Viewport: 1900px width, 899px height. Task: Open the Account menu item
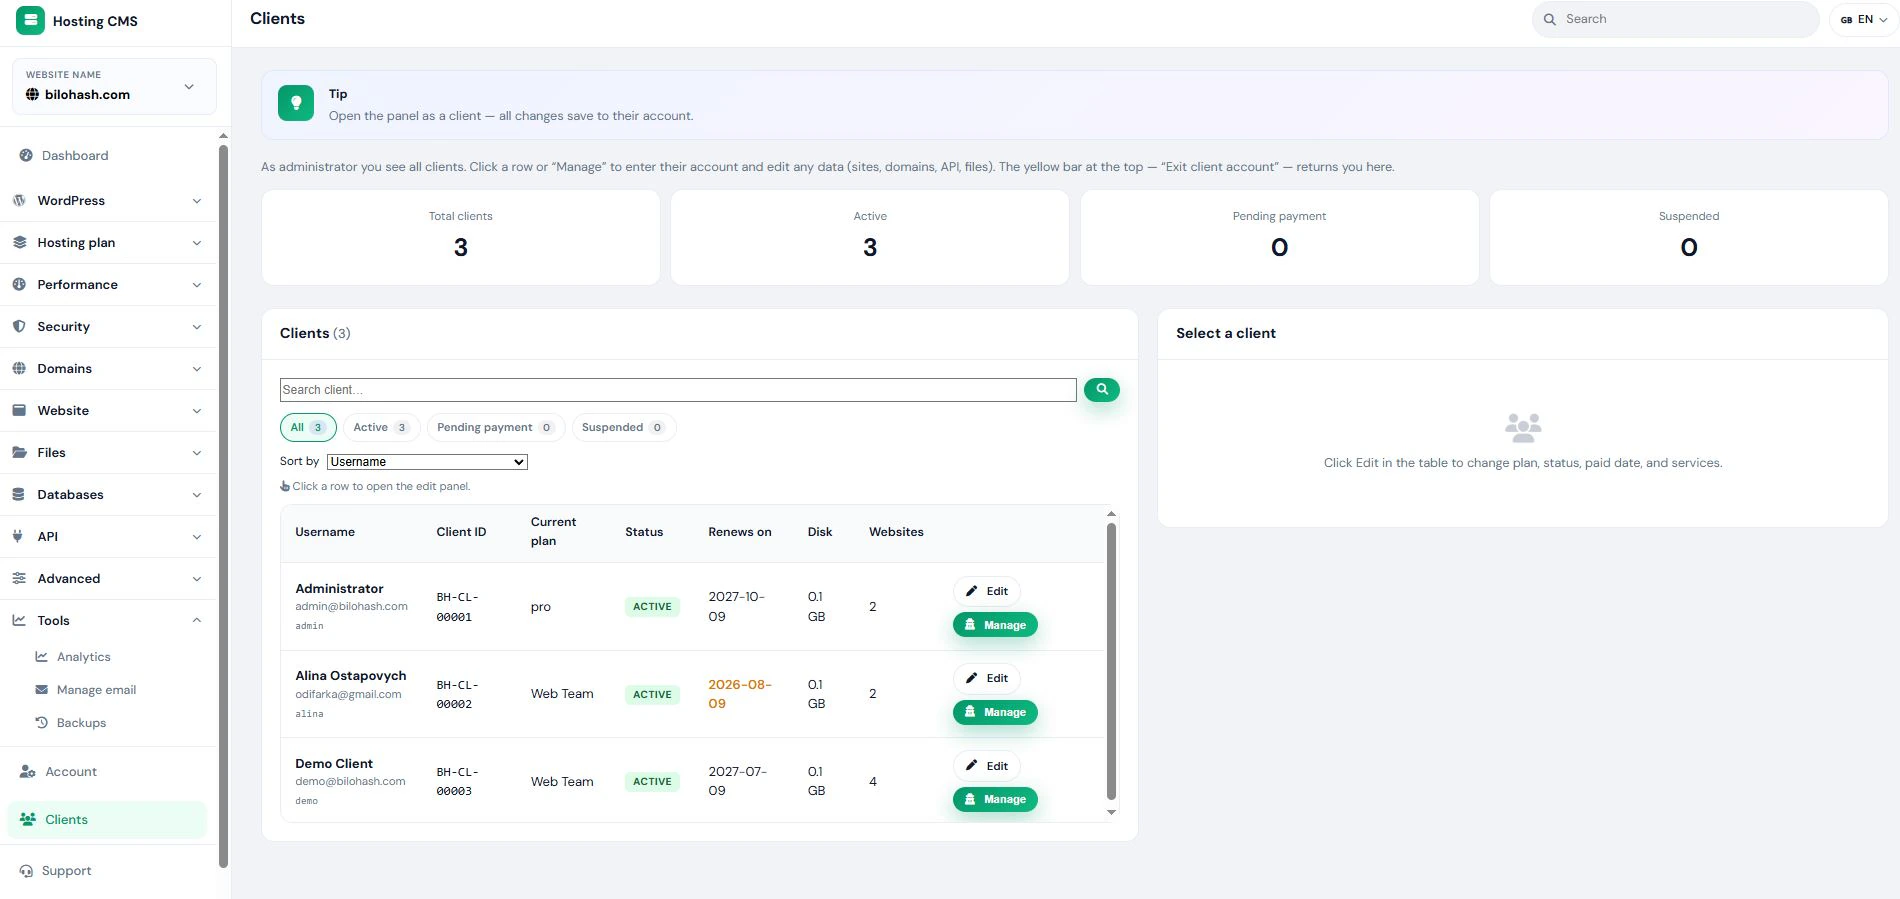(x=71, y=772)
